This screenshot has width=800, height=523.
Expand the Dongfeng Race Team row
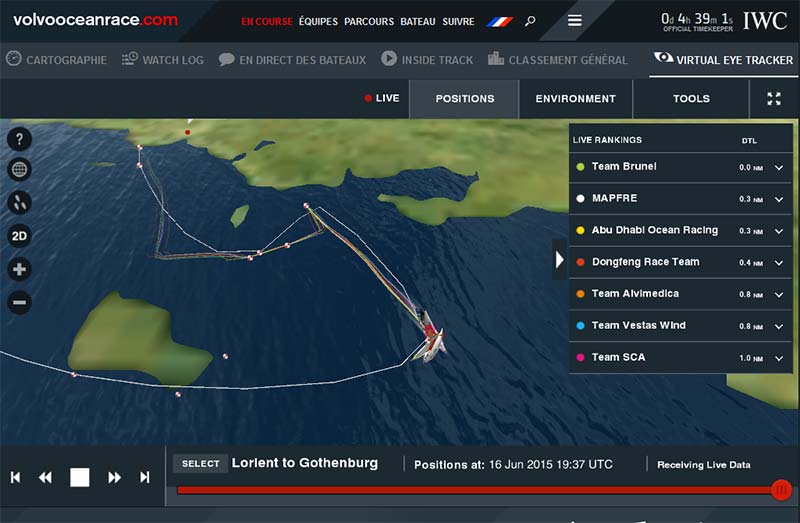(x=779, y=263)
